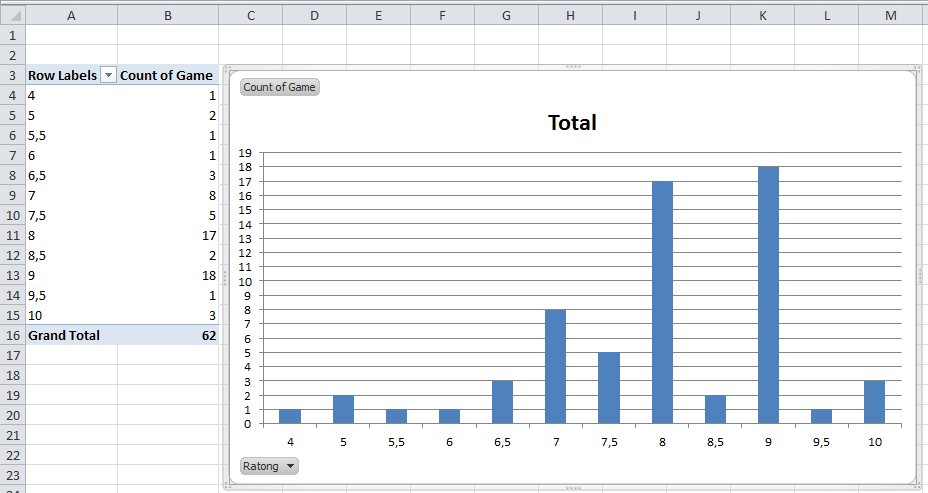
Task: Click x-axis label 5,5 on chart
Action: pyautogui.click(x=397, y=442)
